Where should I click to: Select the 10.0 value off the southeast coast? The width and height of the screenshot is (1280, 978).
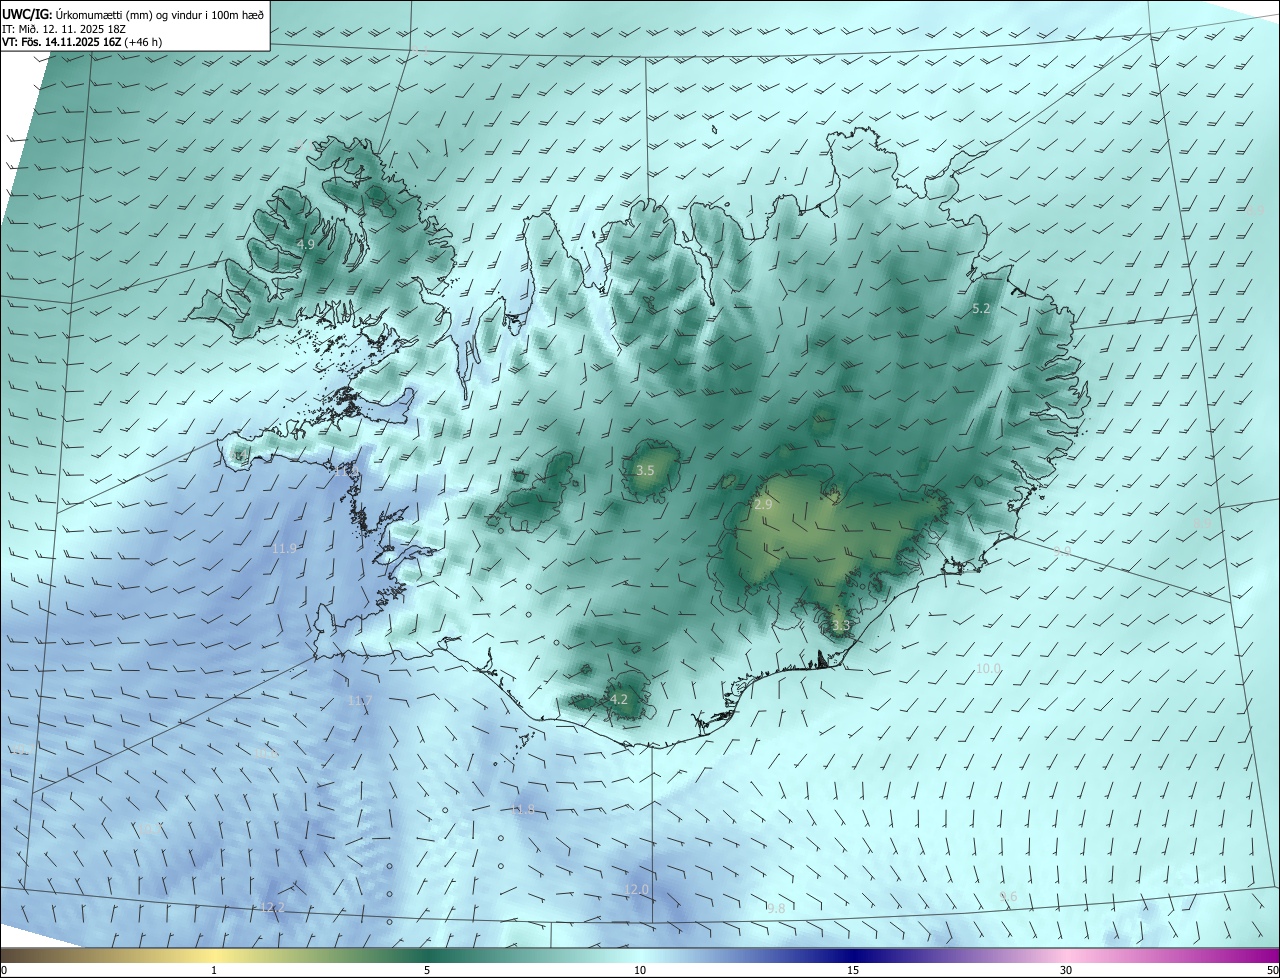[988, 668]
